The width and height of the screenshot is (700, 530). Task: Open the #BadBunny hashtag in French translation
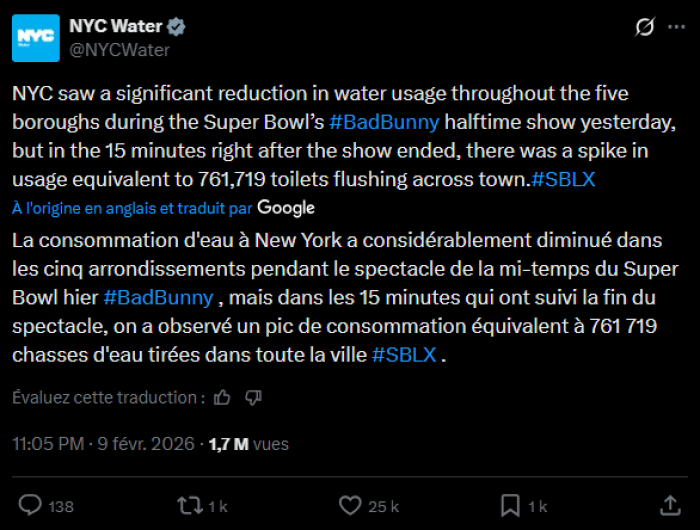point(157,298)
